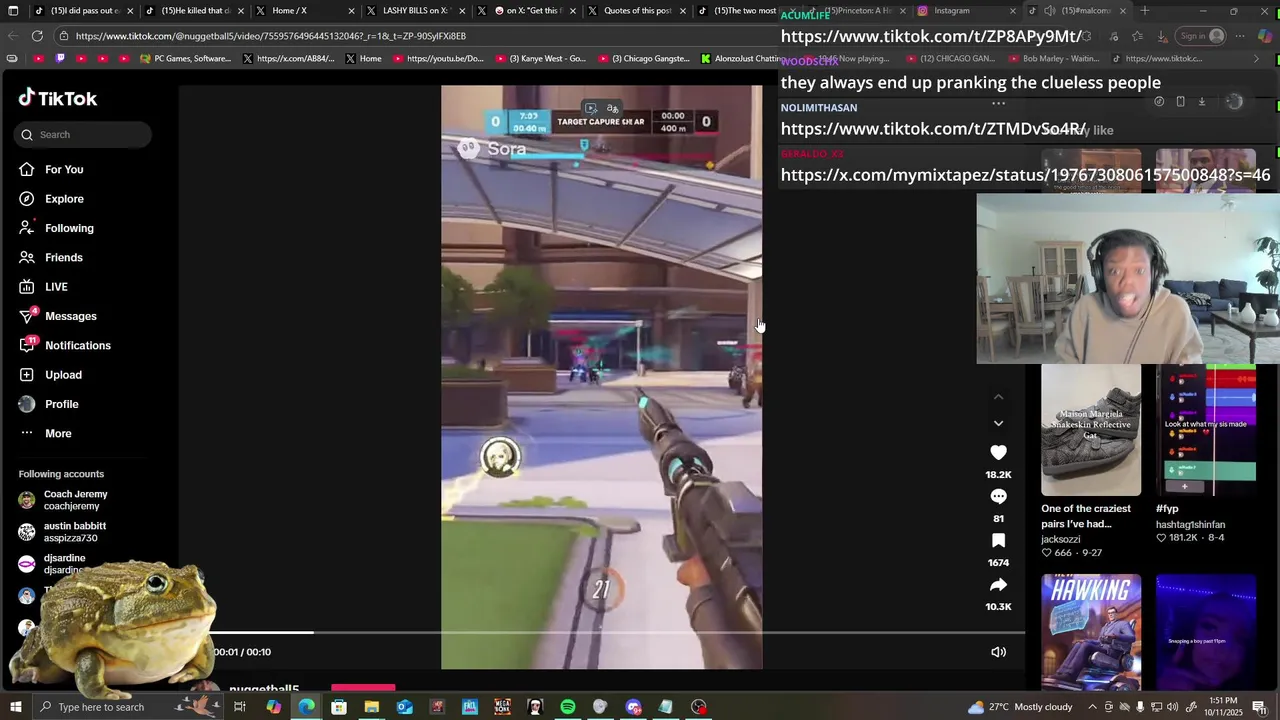Open File Explorer from taskbar
Viewport: 1280px width, 720px height.
tap(372, 707)
